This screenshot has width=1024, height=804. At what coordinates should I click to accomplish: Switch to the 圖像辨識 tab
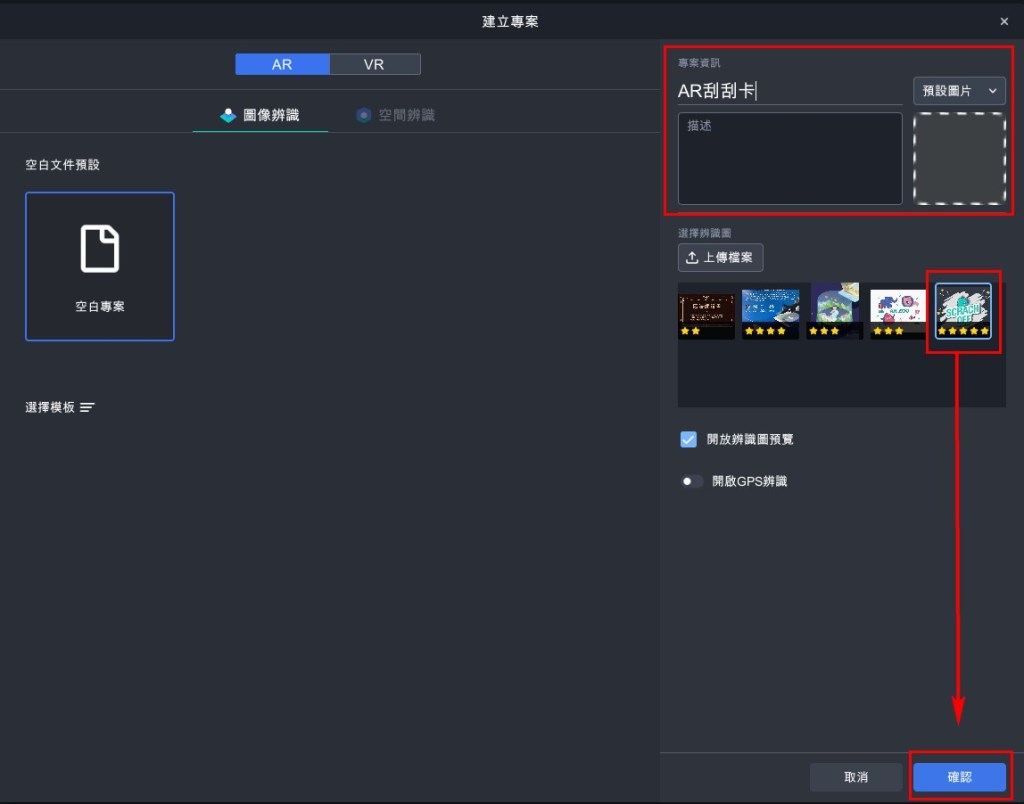260,115
